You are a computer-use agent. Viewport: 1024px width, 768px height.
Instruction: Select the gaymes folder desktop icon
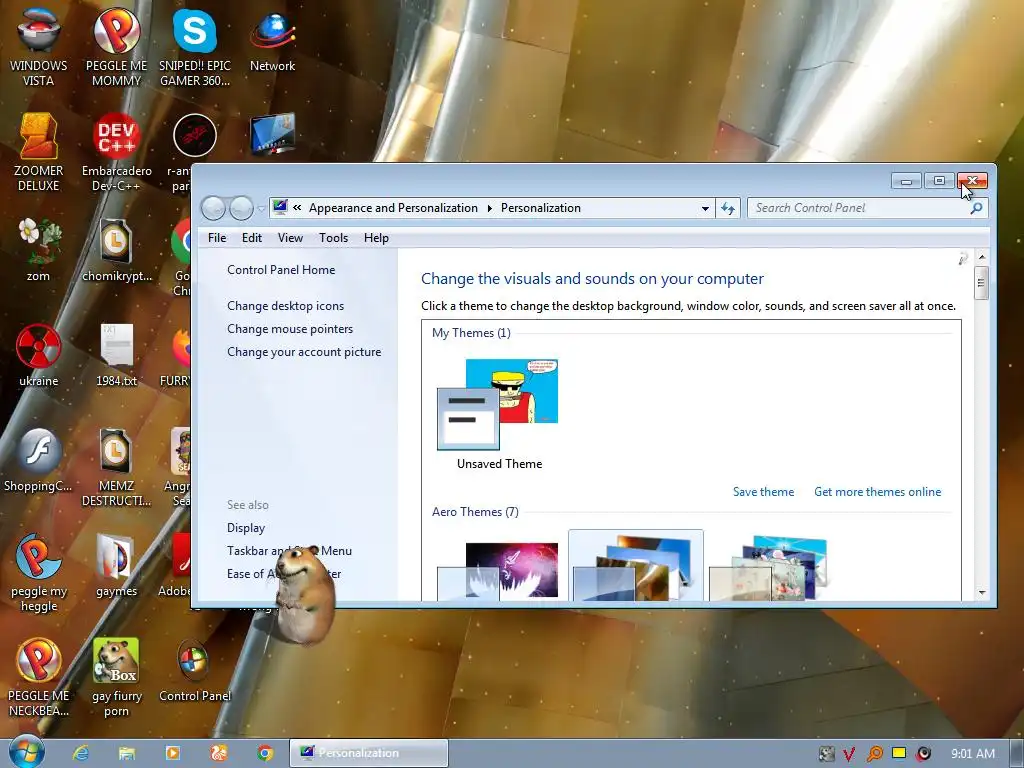pyautogui.click(x=116, y=564)
